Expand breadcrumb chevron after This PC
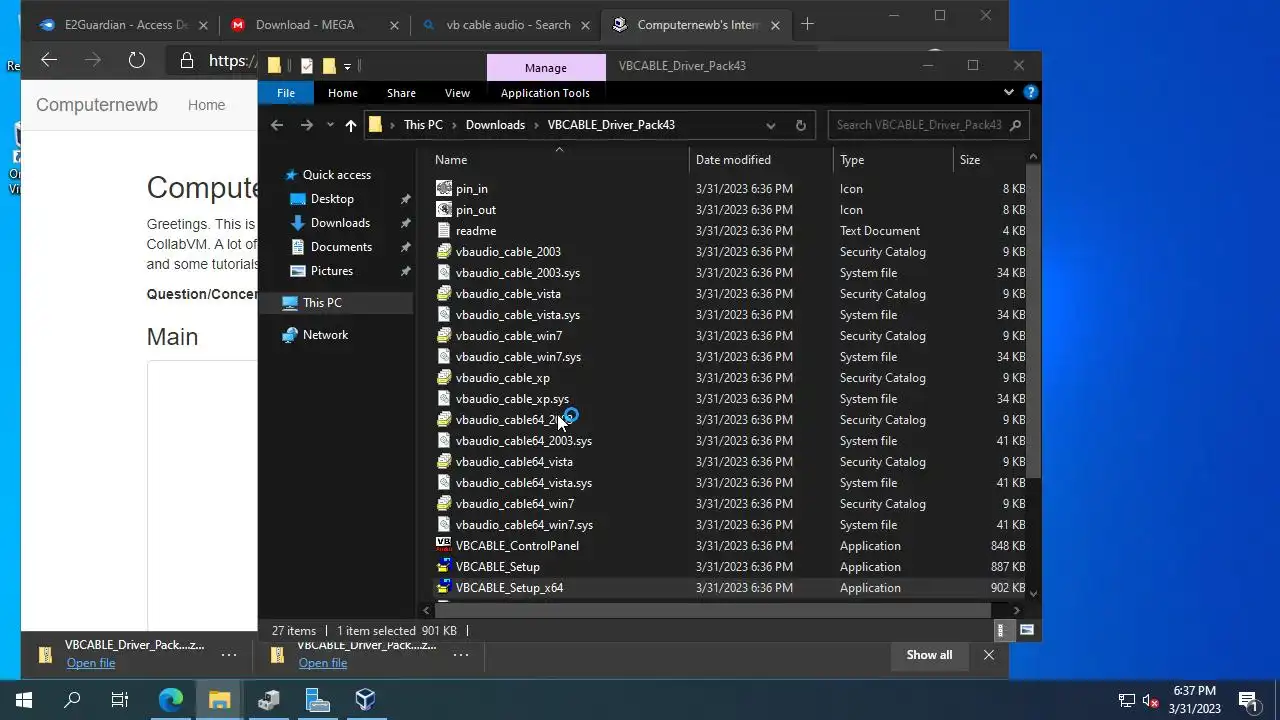Image resolution: width=1280 pixels, height=720 pixels. (454, 125)
